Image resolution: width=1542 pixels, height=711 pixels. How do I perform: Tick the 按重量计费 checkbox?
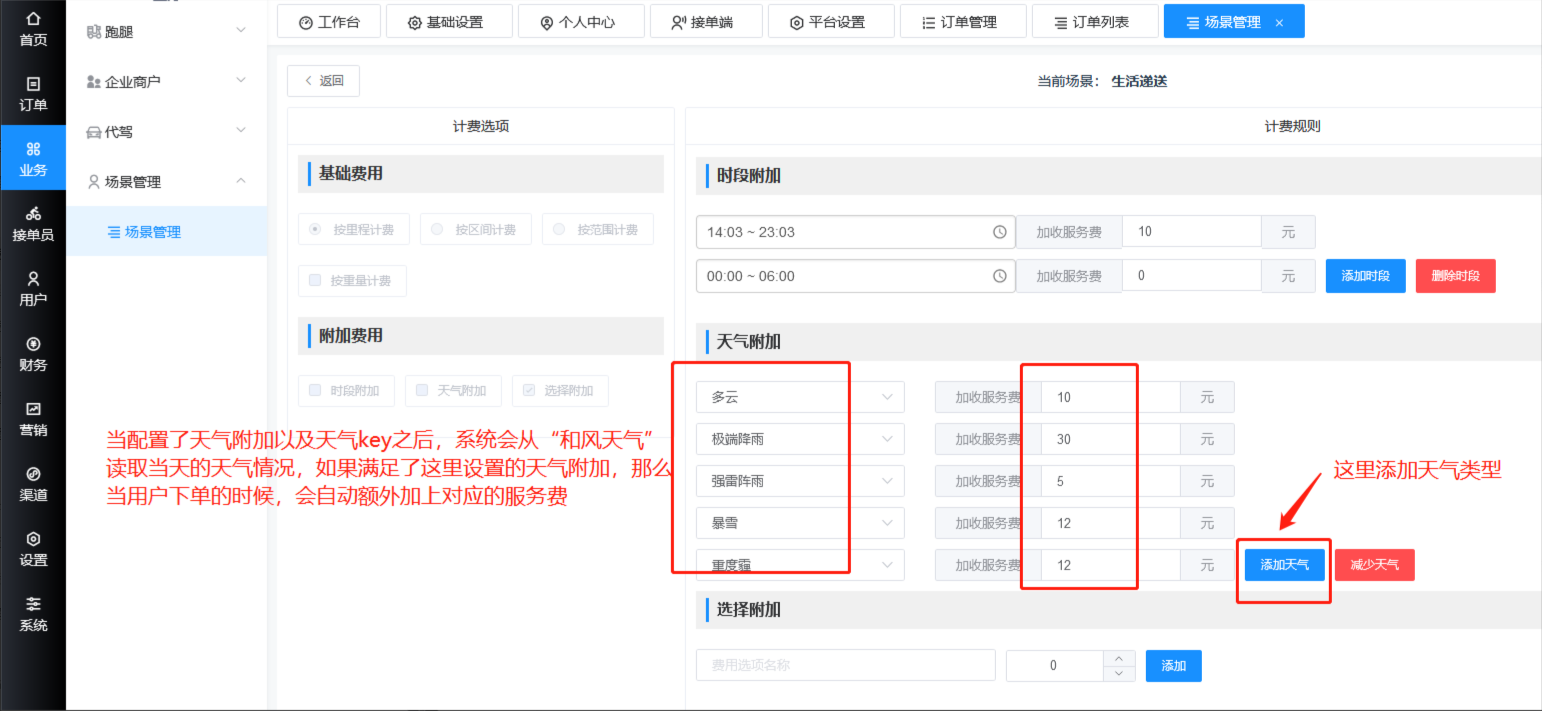click(315, 281)
